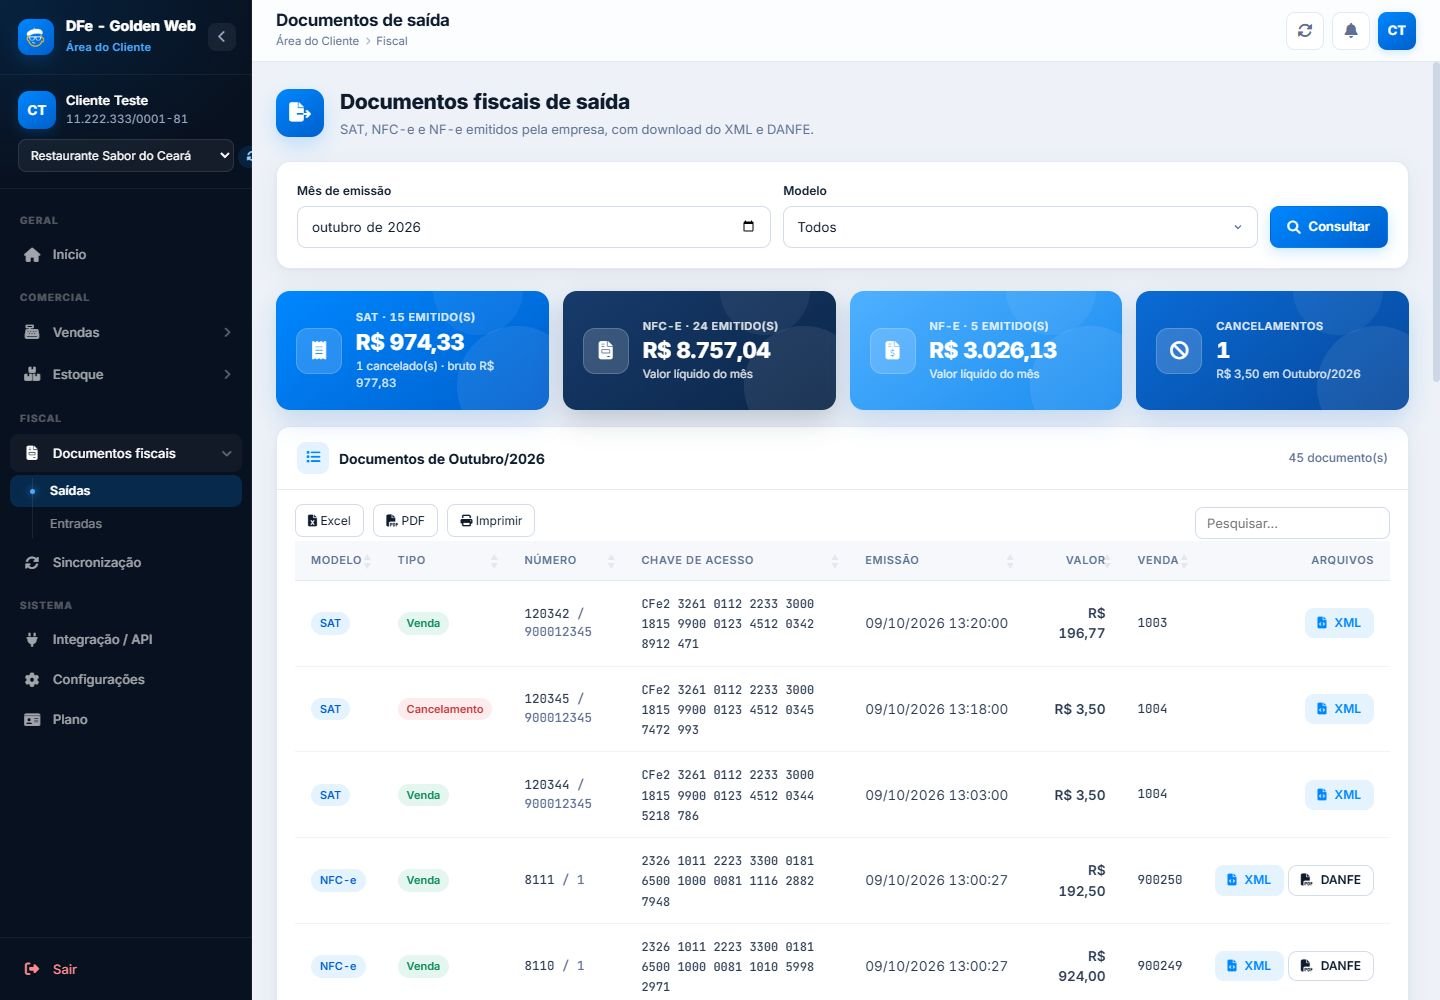
Task: Click the Consultar button
Action: pos(1328,227)
